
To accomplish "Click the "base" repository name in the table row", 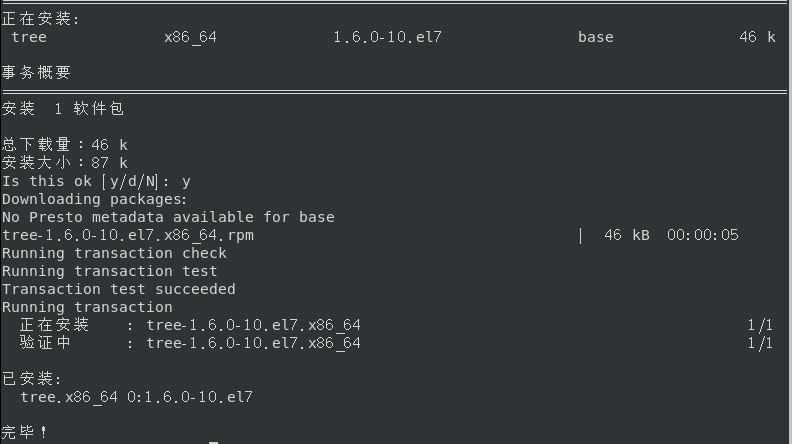I will (595, 38).
